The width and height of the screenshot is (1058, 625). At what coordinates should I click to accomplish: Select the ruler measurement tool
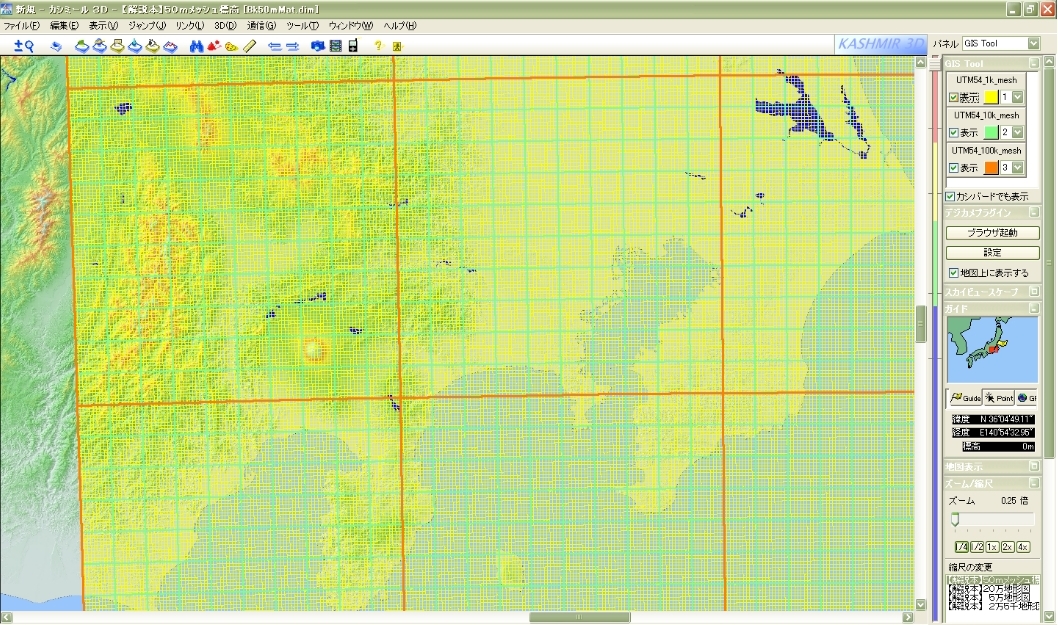250,46
